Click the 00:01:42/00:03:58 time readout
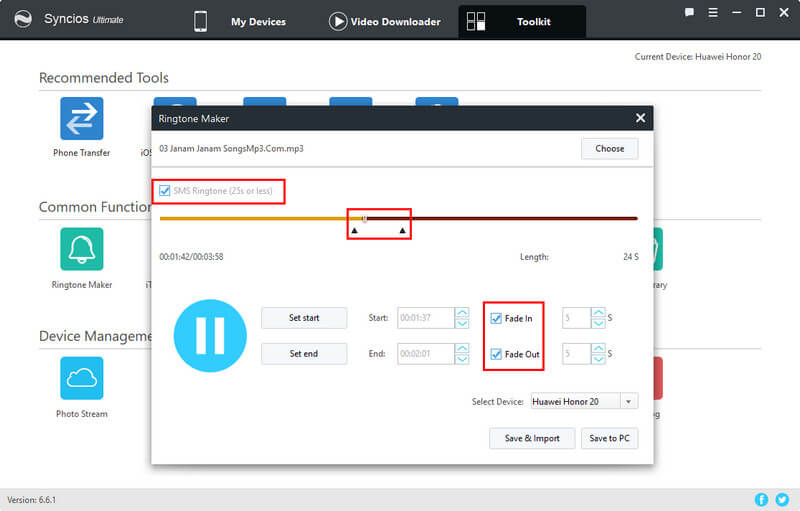Screen dimensions: 800x511 coord(191,257)
